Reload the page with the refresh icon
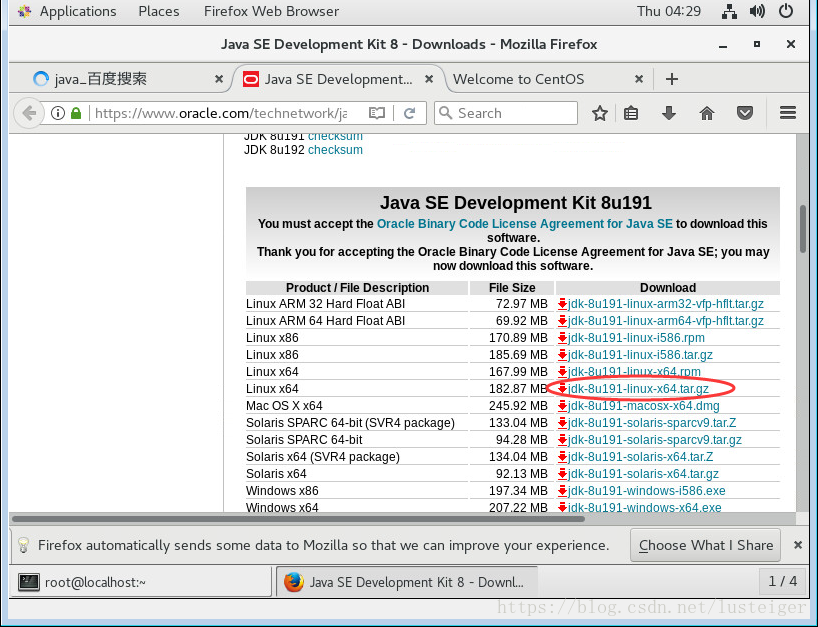818x627 pixels. point(410,113)
